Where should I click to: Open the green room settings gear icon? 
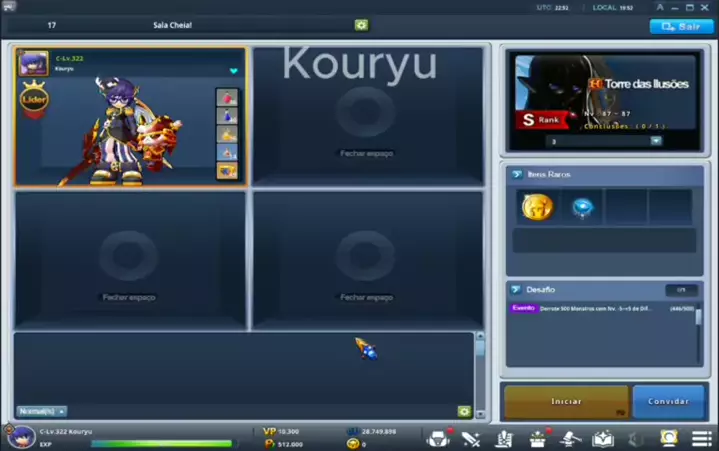(361, 25)
